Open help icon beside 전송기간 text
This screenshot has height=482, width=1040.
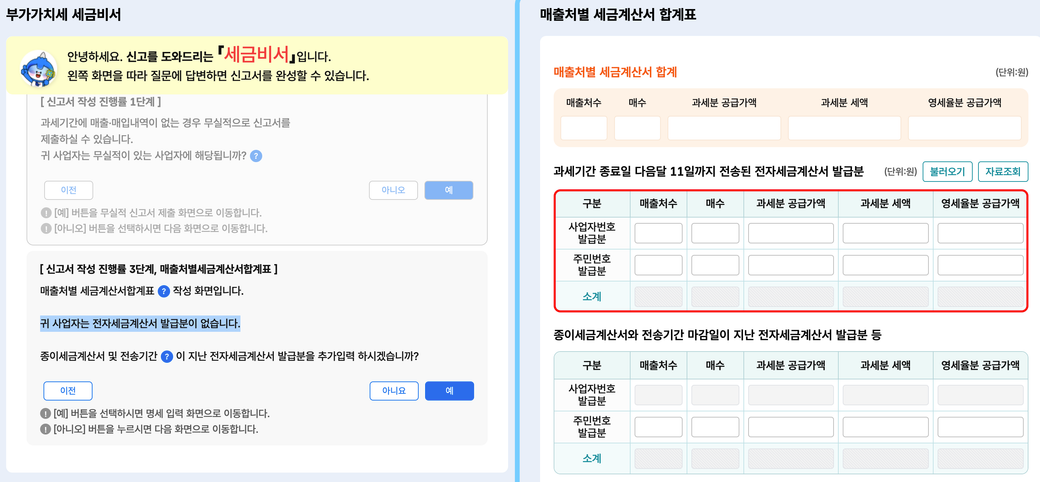tap(167, 356)
